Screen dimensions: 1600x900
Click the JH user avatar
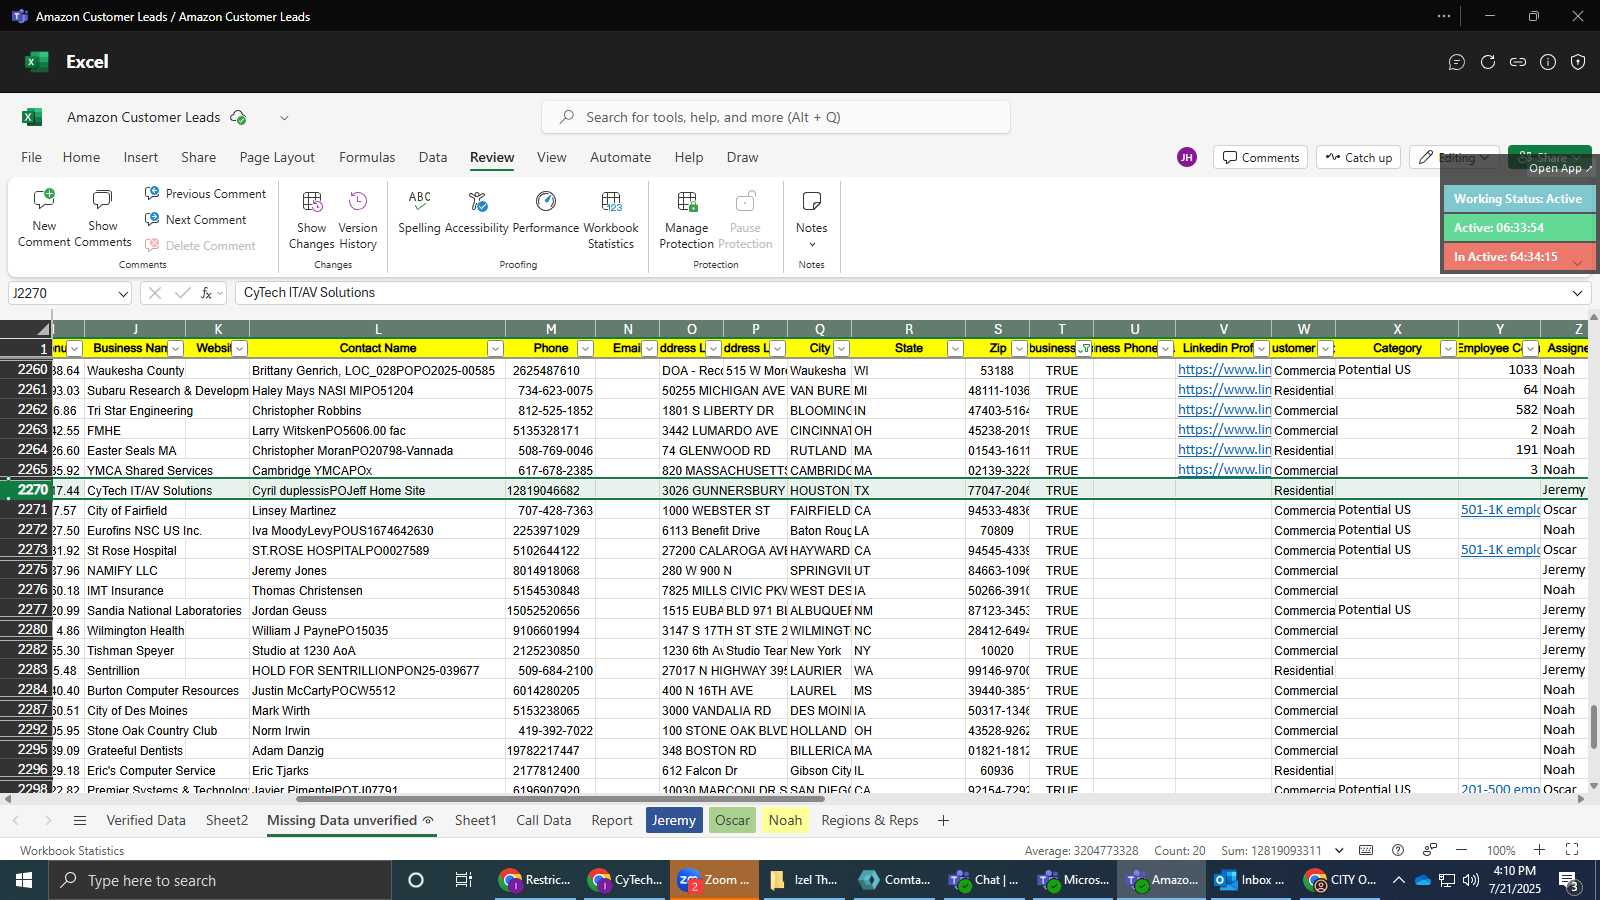click(x=1187, y=157)
